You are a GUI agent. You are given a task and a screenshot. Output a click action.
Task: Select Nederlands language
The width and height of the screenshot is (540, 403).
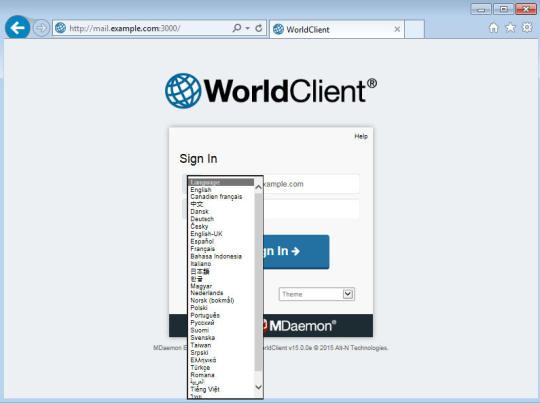click(207, 293)
